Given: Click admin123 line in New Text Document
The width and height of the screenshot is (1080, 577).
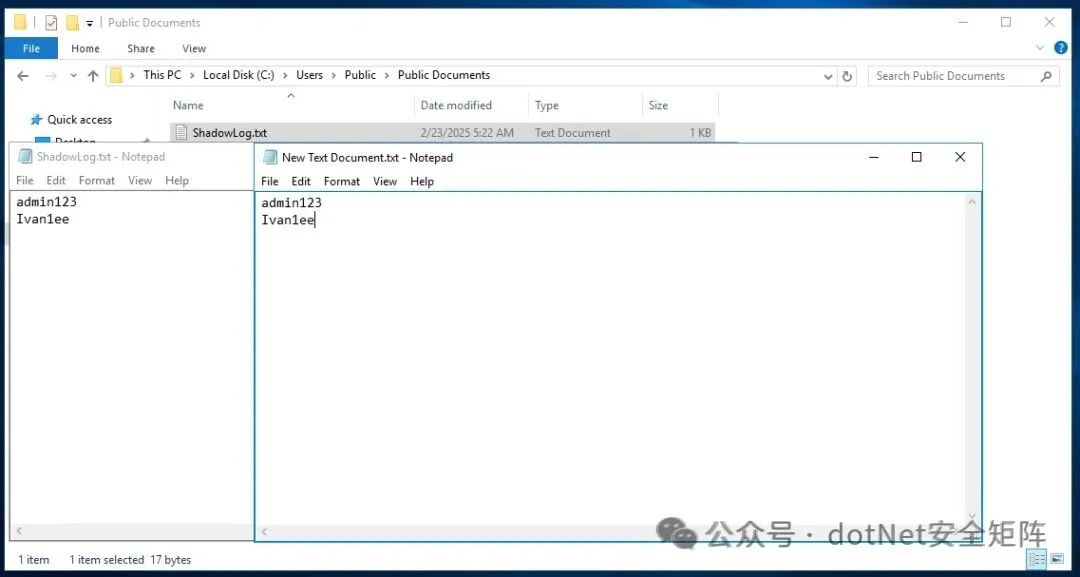Looking at the screenshot, I should point(291,203).
